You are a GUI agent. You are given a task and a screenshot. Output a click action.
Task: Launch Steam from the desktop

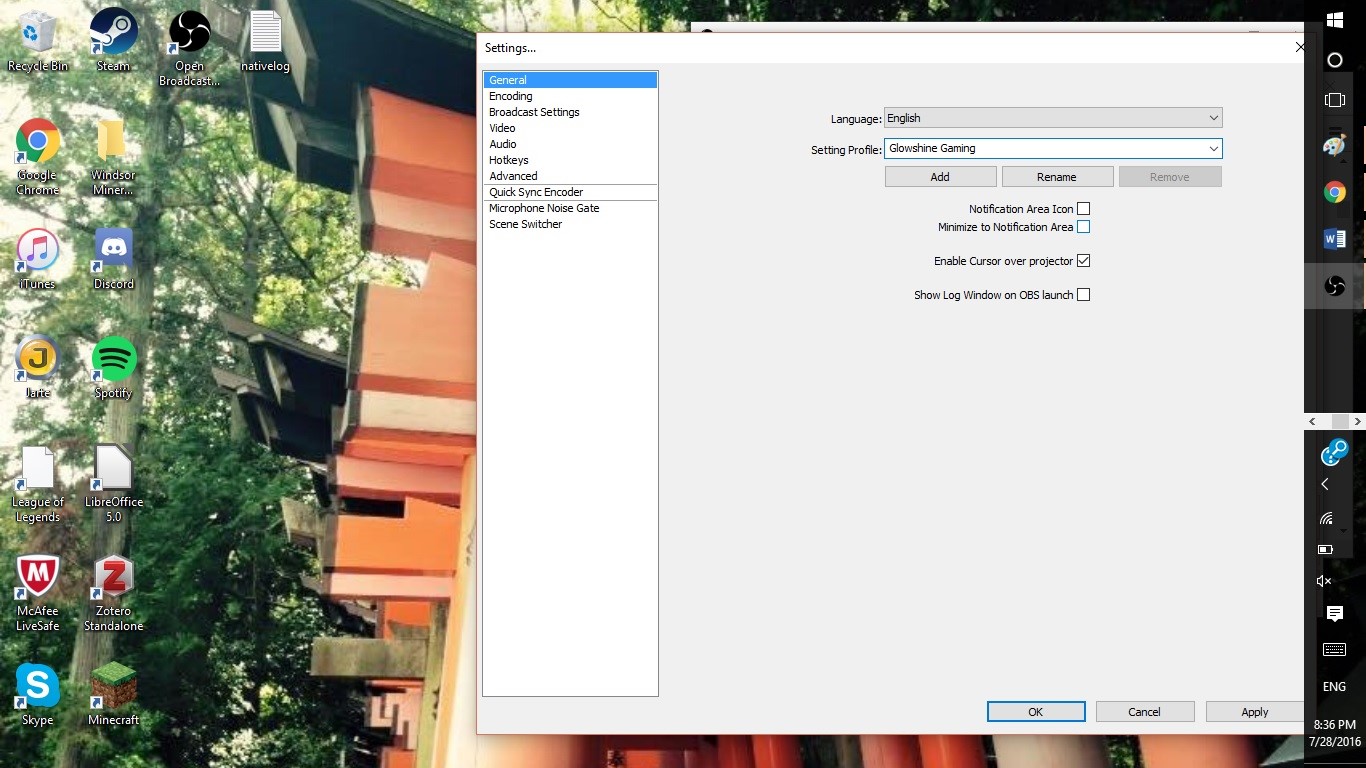click(x=113, y=40)
